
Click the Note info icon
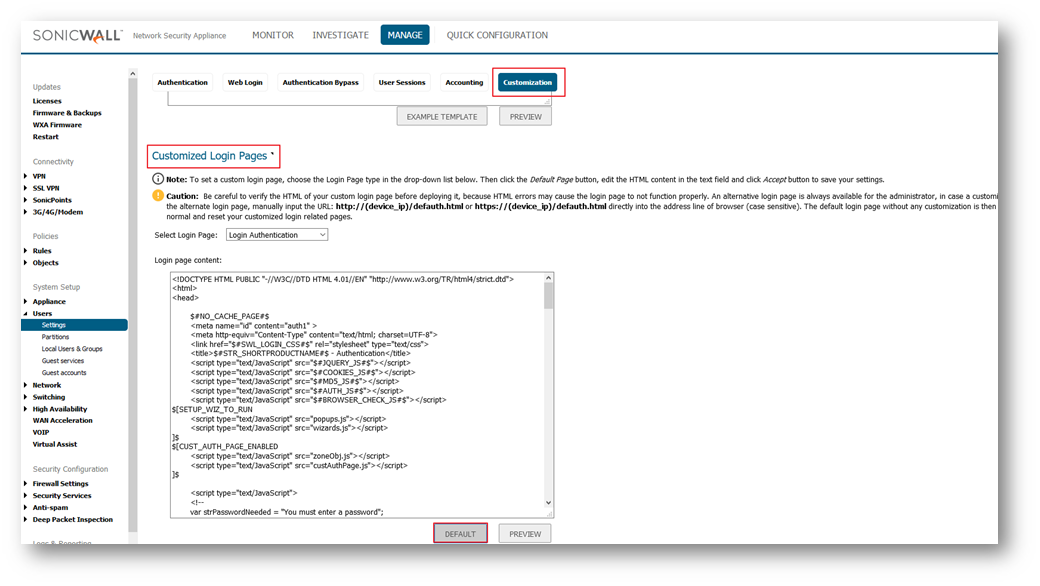tap(158, 179)
